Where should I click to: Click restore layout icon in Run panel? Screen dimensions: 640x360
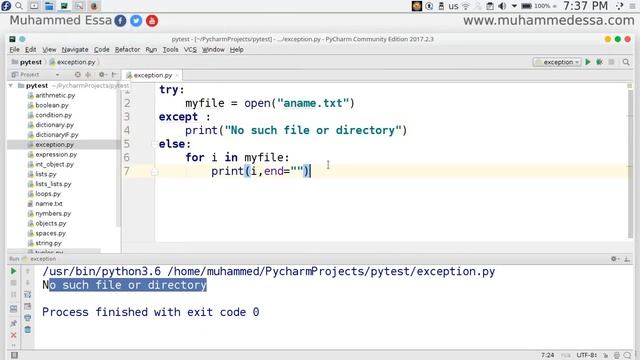pyautogui.click(x=13, y=309)
